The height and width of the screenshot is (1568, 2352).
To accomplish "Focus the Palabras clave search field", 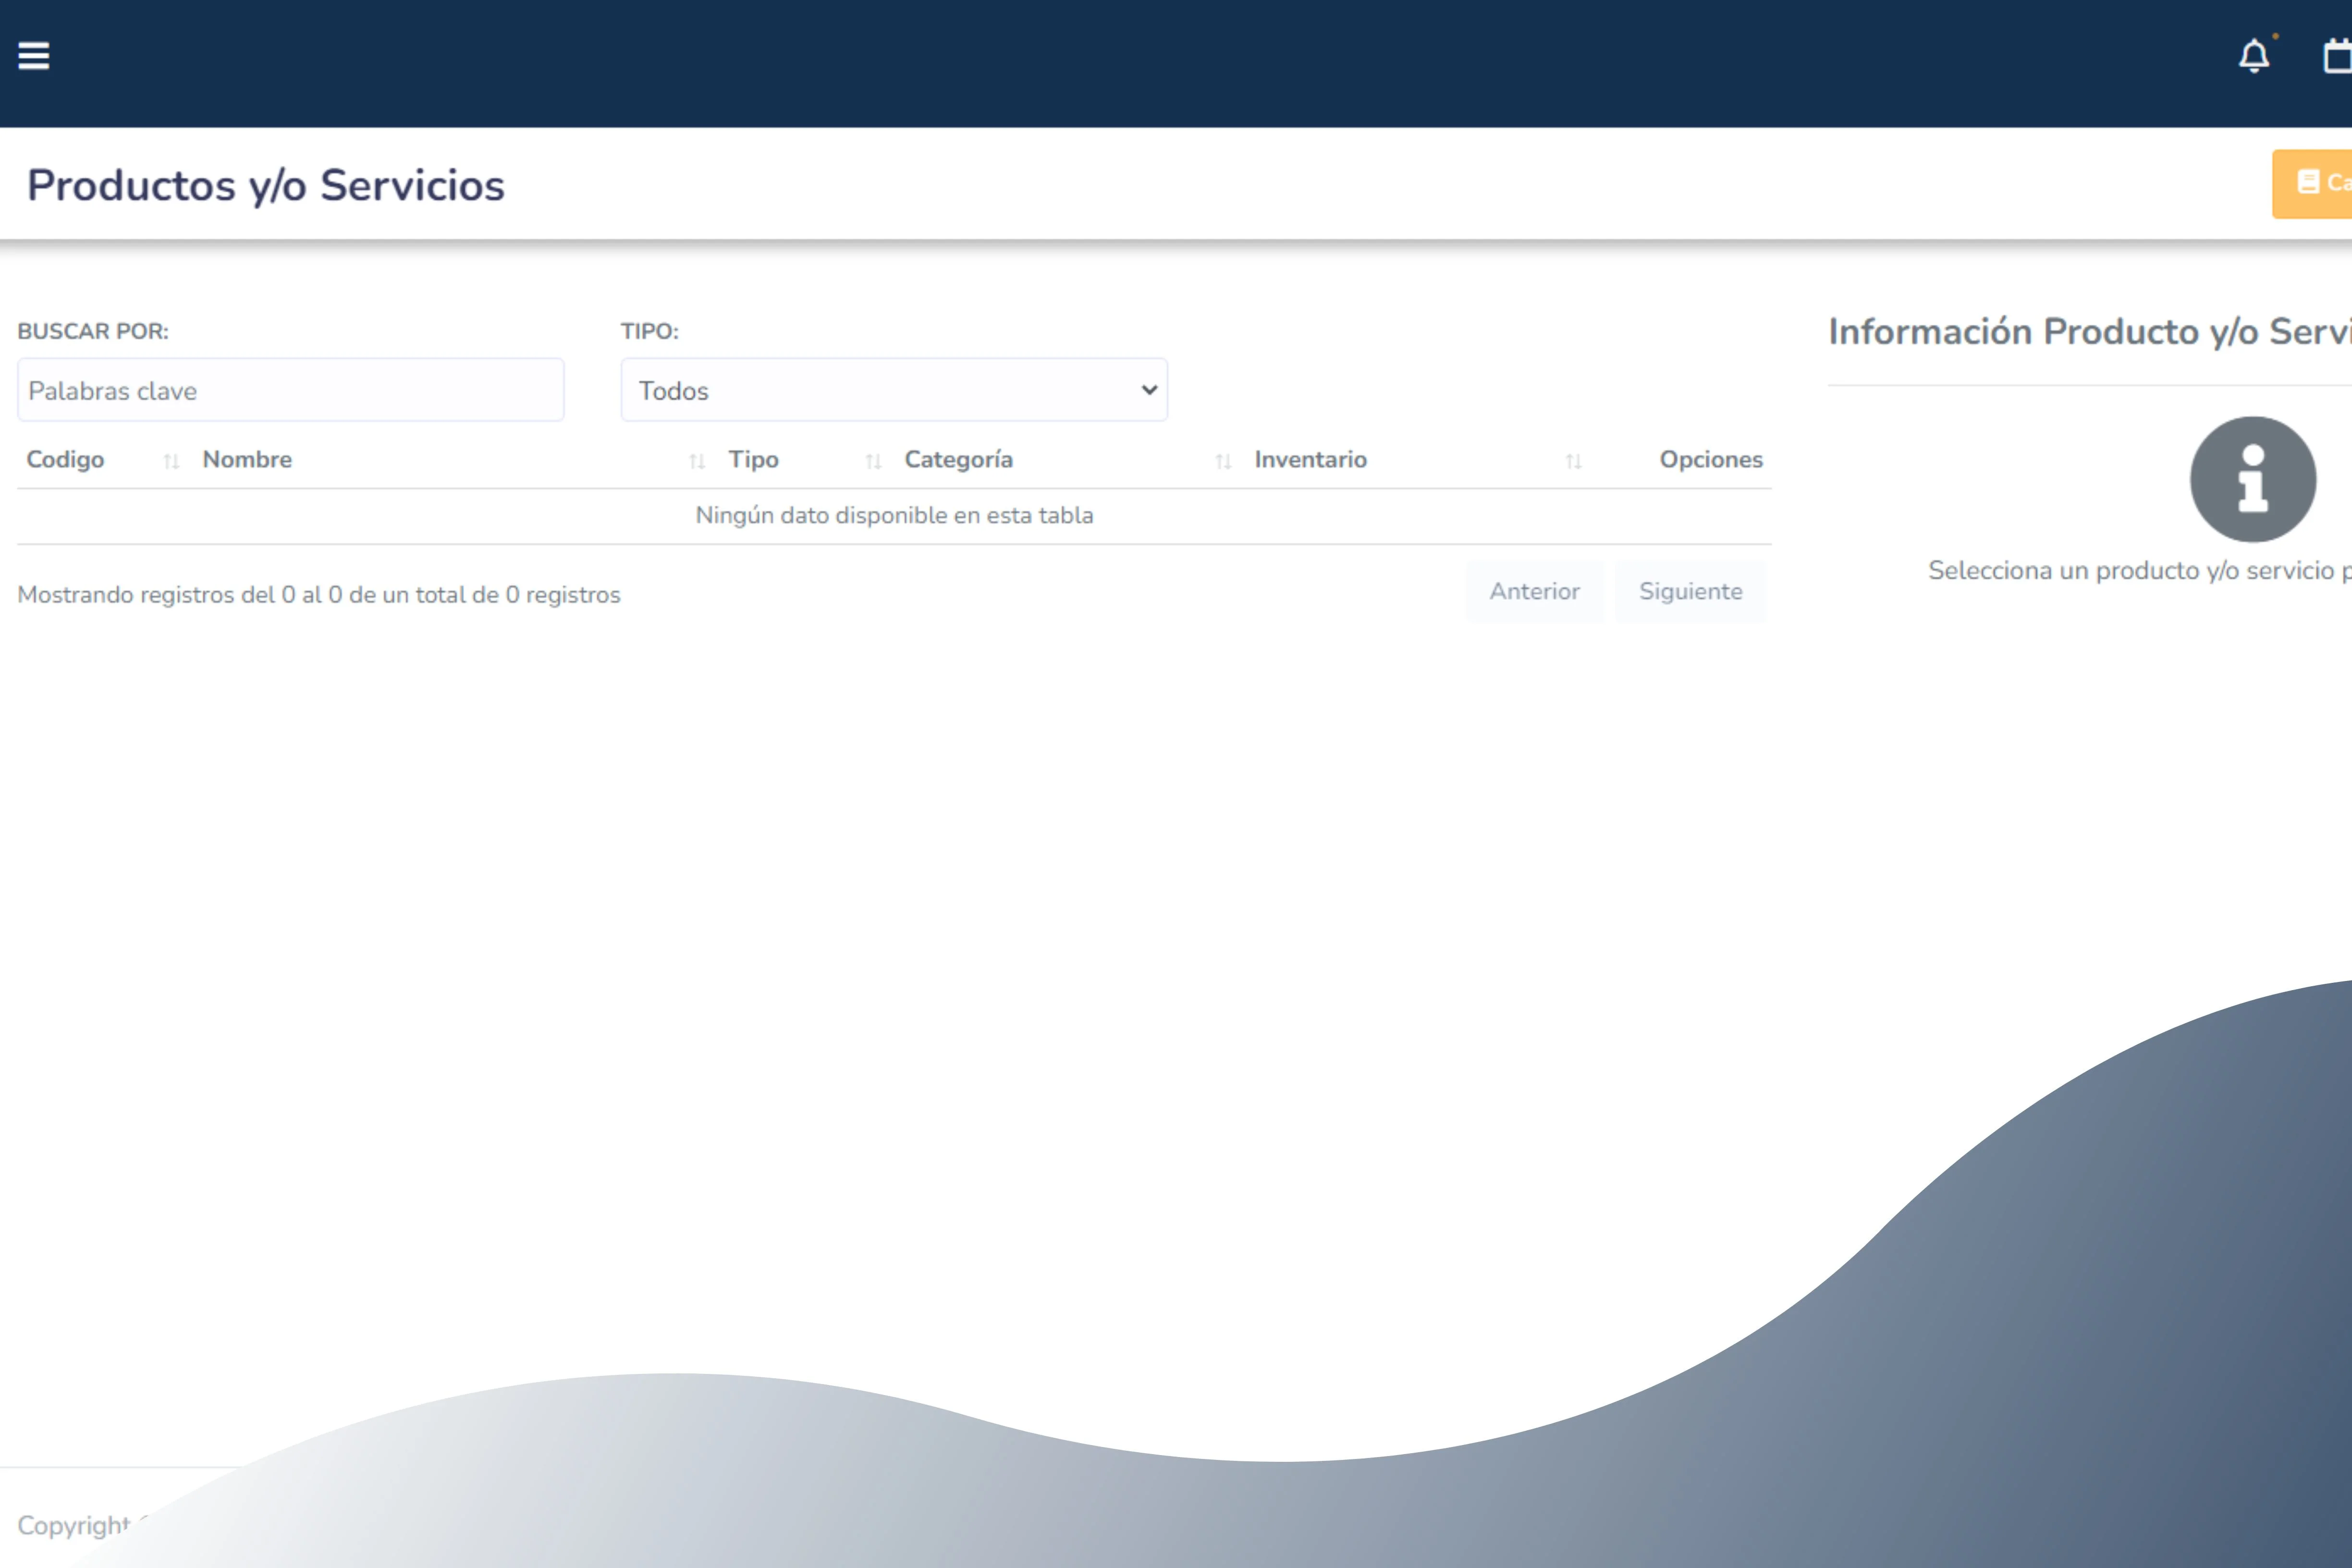I will pos(290,390).
